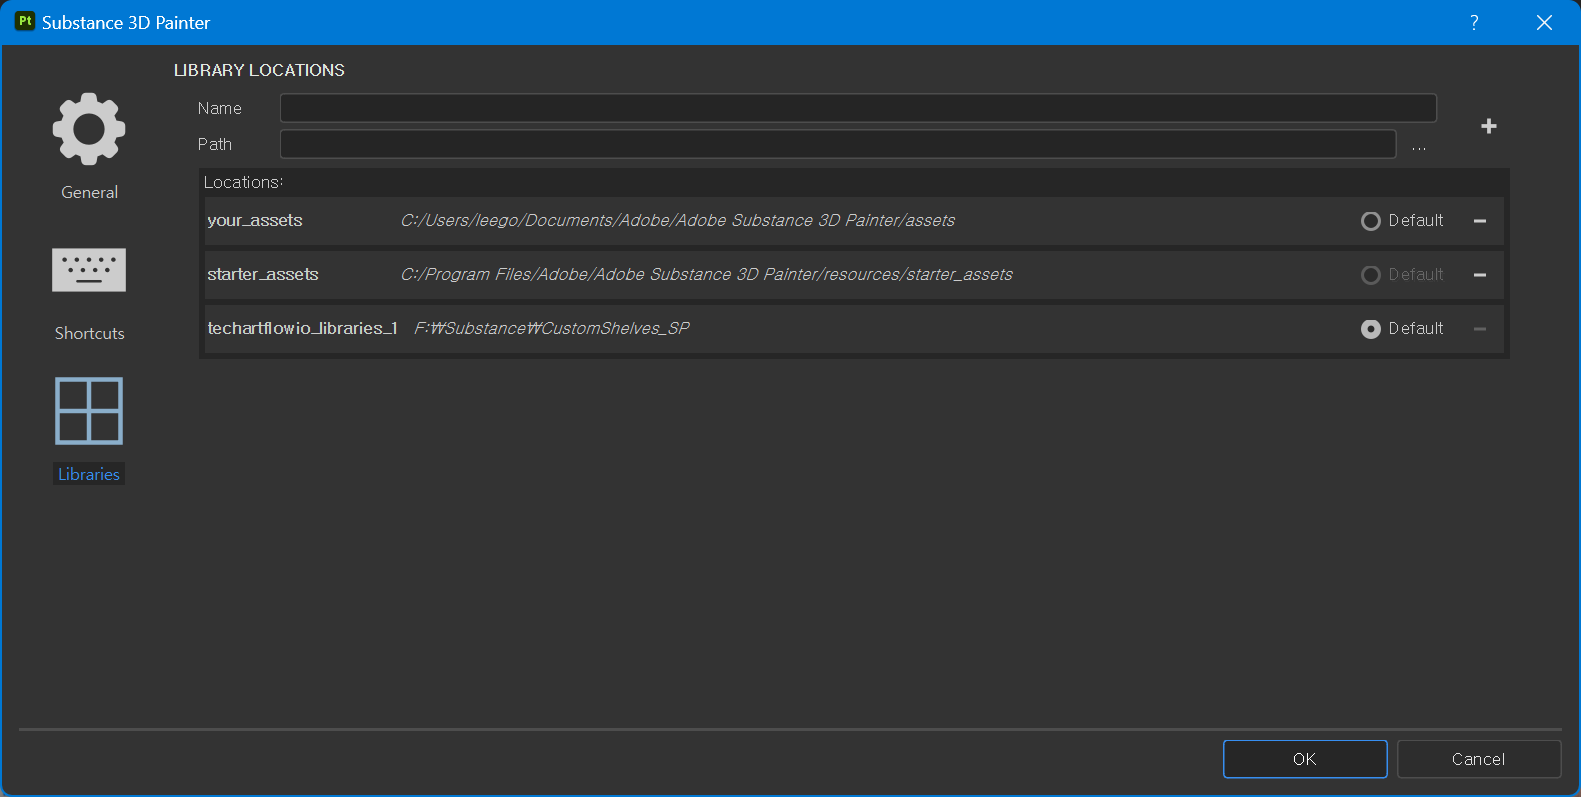Click the F: CustomShelves_SP path text
Screen dimensions: 1581x797
pyautogui.click(x=552, y=329)
